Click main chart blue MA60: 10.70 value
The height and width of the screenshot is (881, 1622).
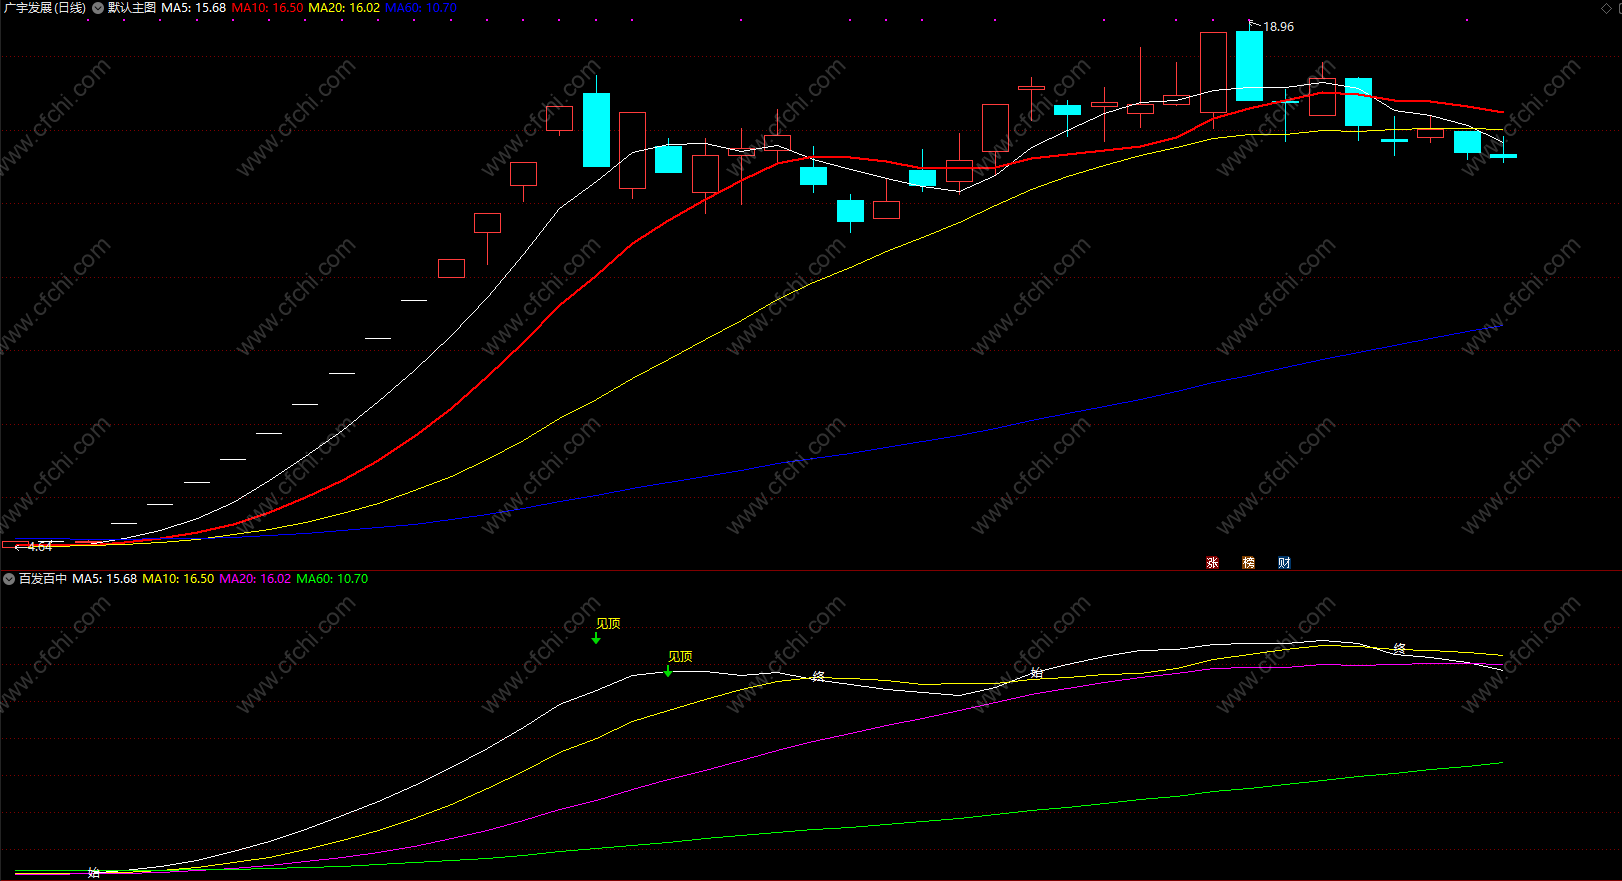coord(421,8)
